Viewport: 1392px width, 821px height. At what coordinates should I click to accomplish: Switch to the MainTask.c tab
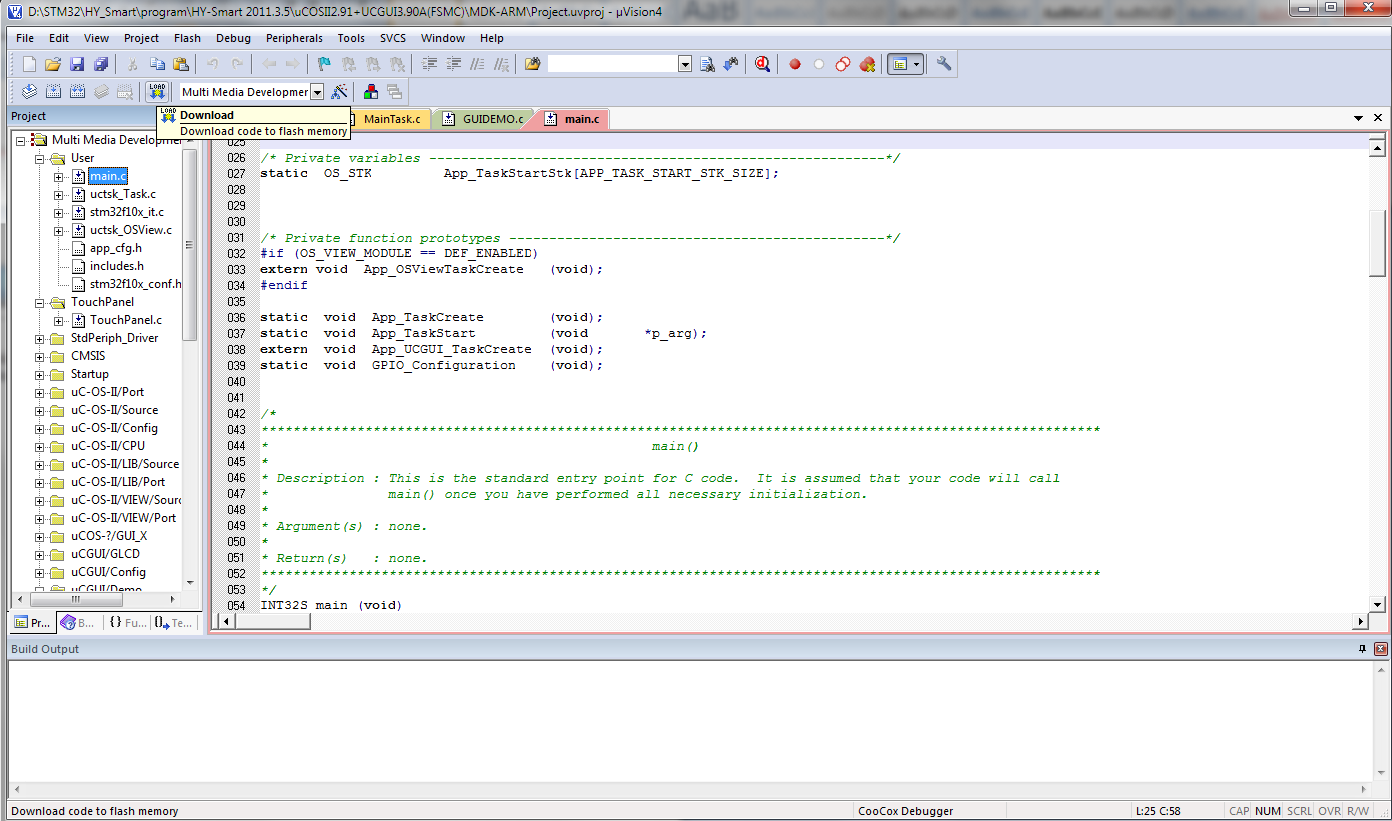click(391, 119)
